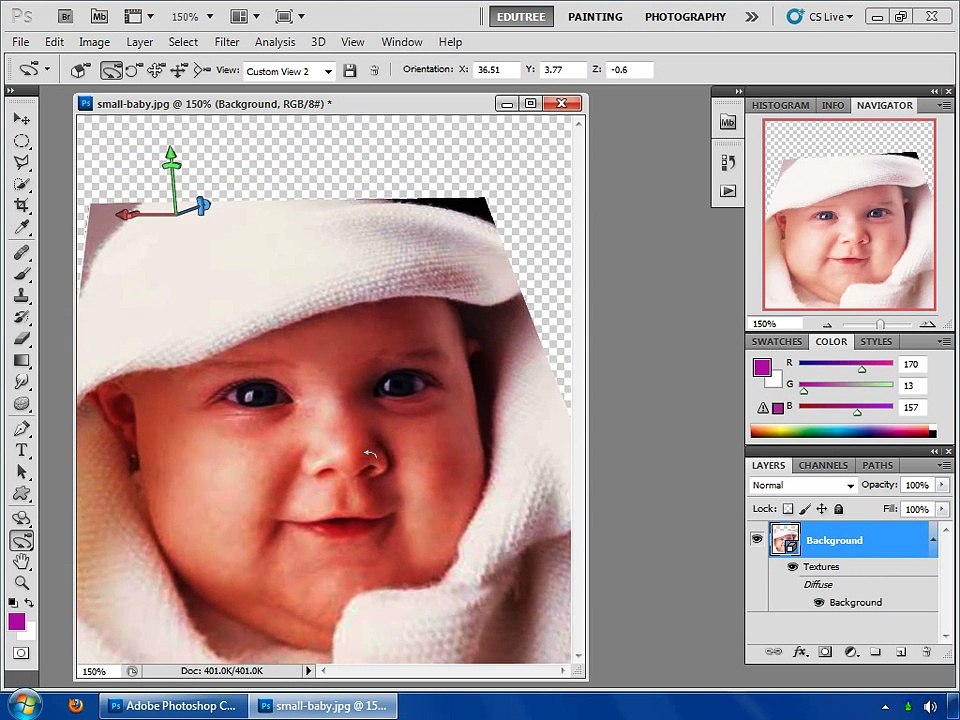Switch to the PHOTOGRAPHY workspace
Viewport: 960px width, 720px height.
(685, 17)
